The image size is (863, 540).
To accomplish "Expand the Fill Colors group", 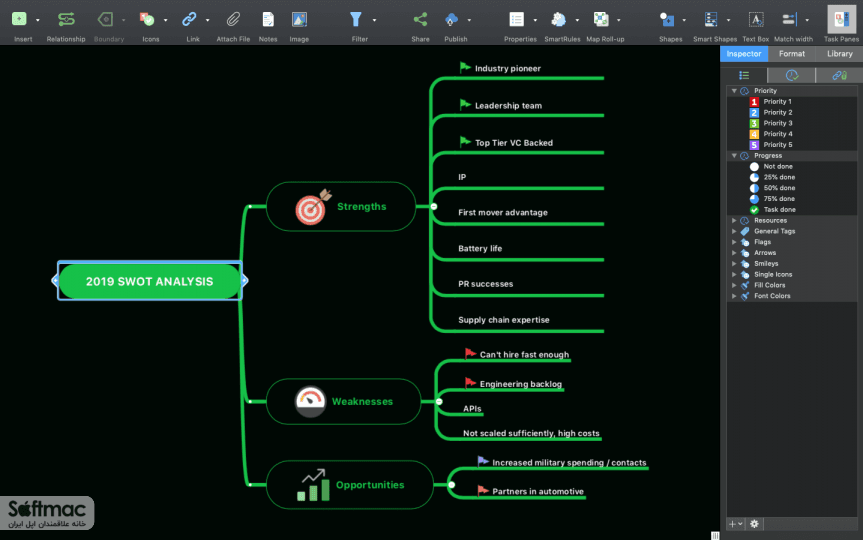I will (734, 285).
